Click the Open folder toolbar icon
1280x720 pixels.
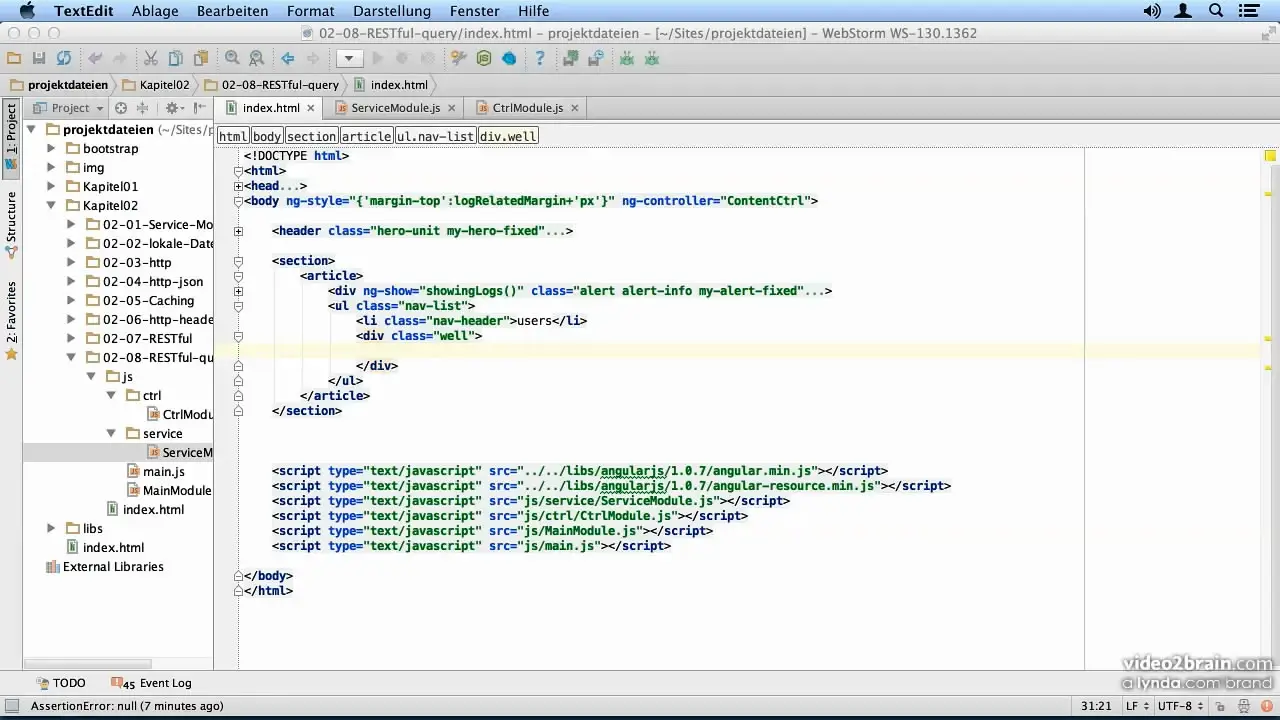pos(14,59)
